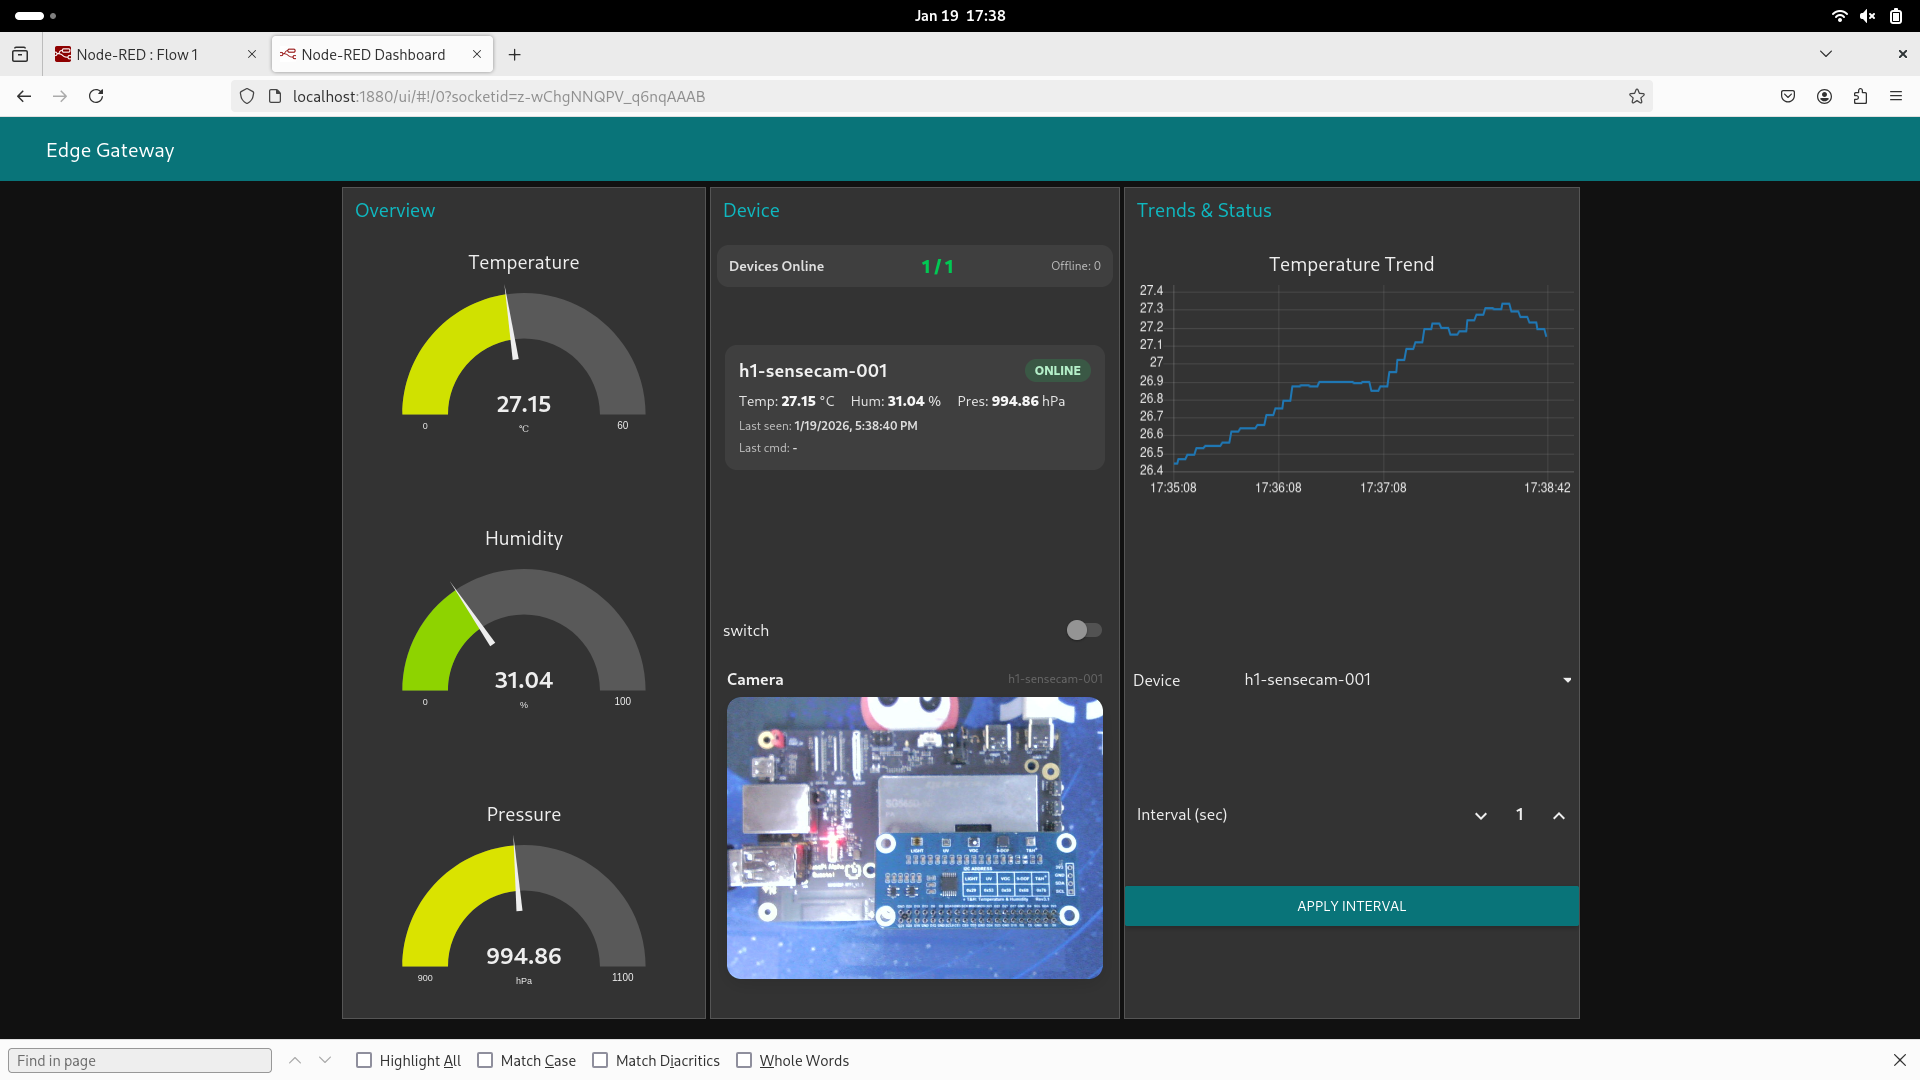The width and height of the screenshot is (1920, 1080).
Task: Click the camera image thumbnail
Action: 914,838
